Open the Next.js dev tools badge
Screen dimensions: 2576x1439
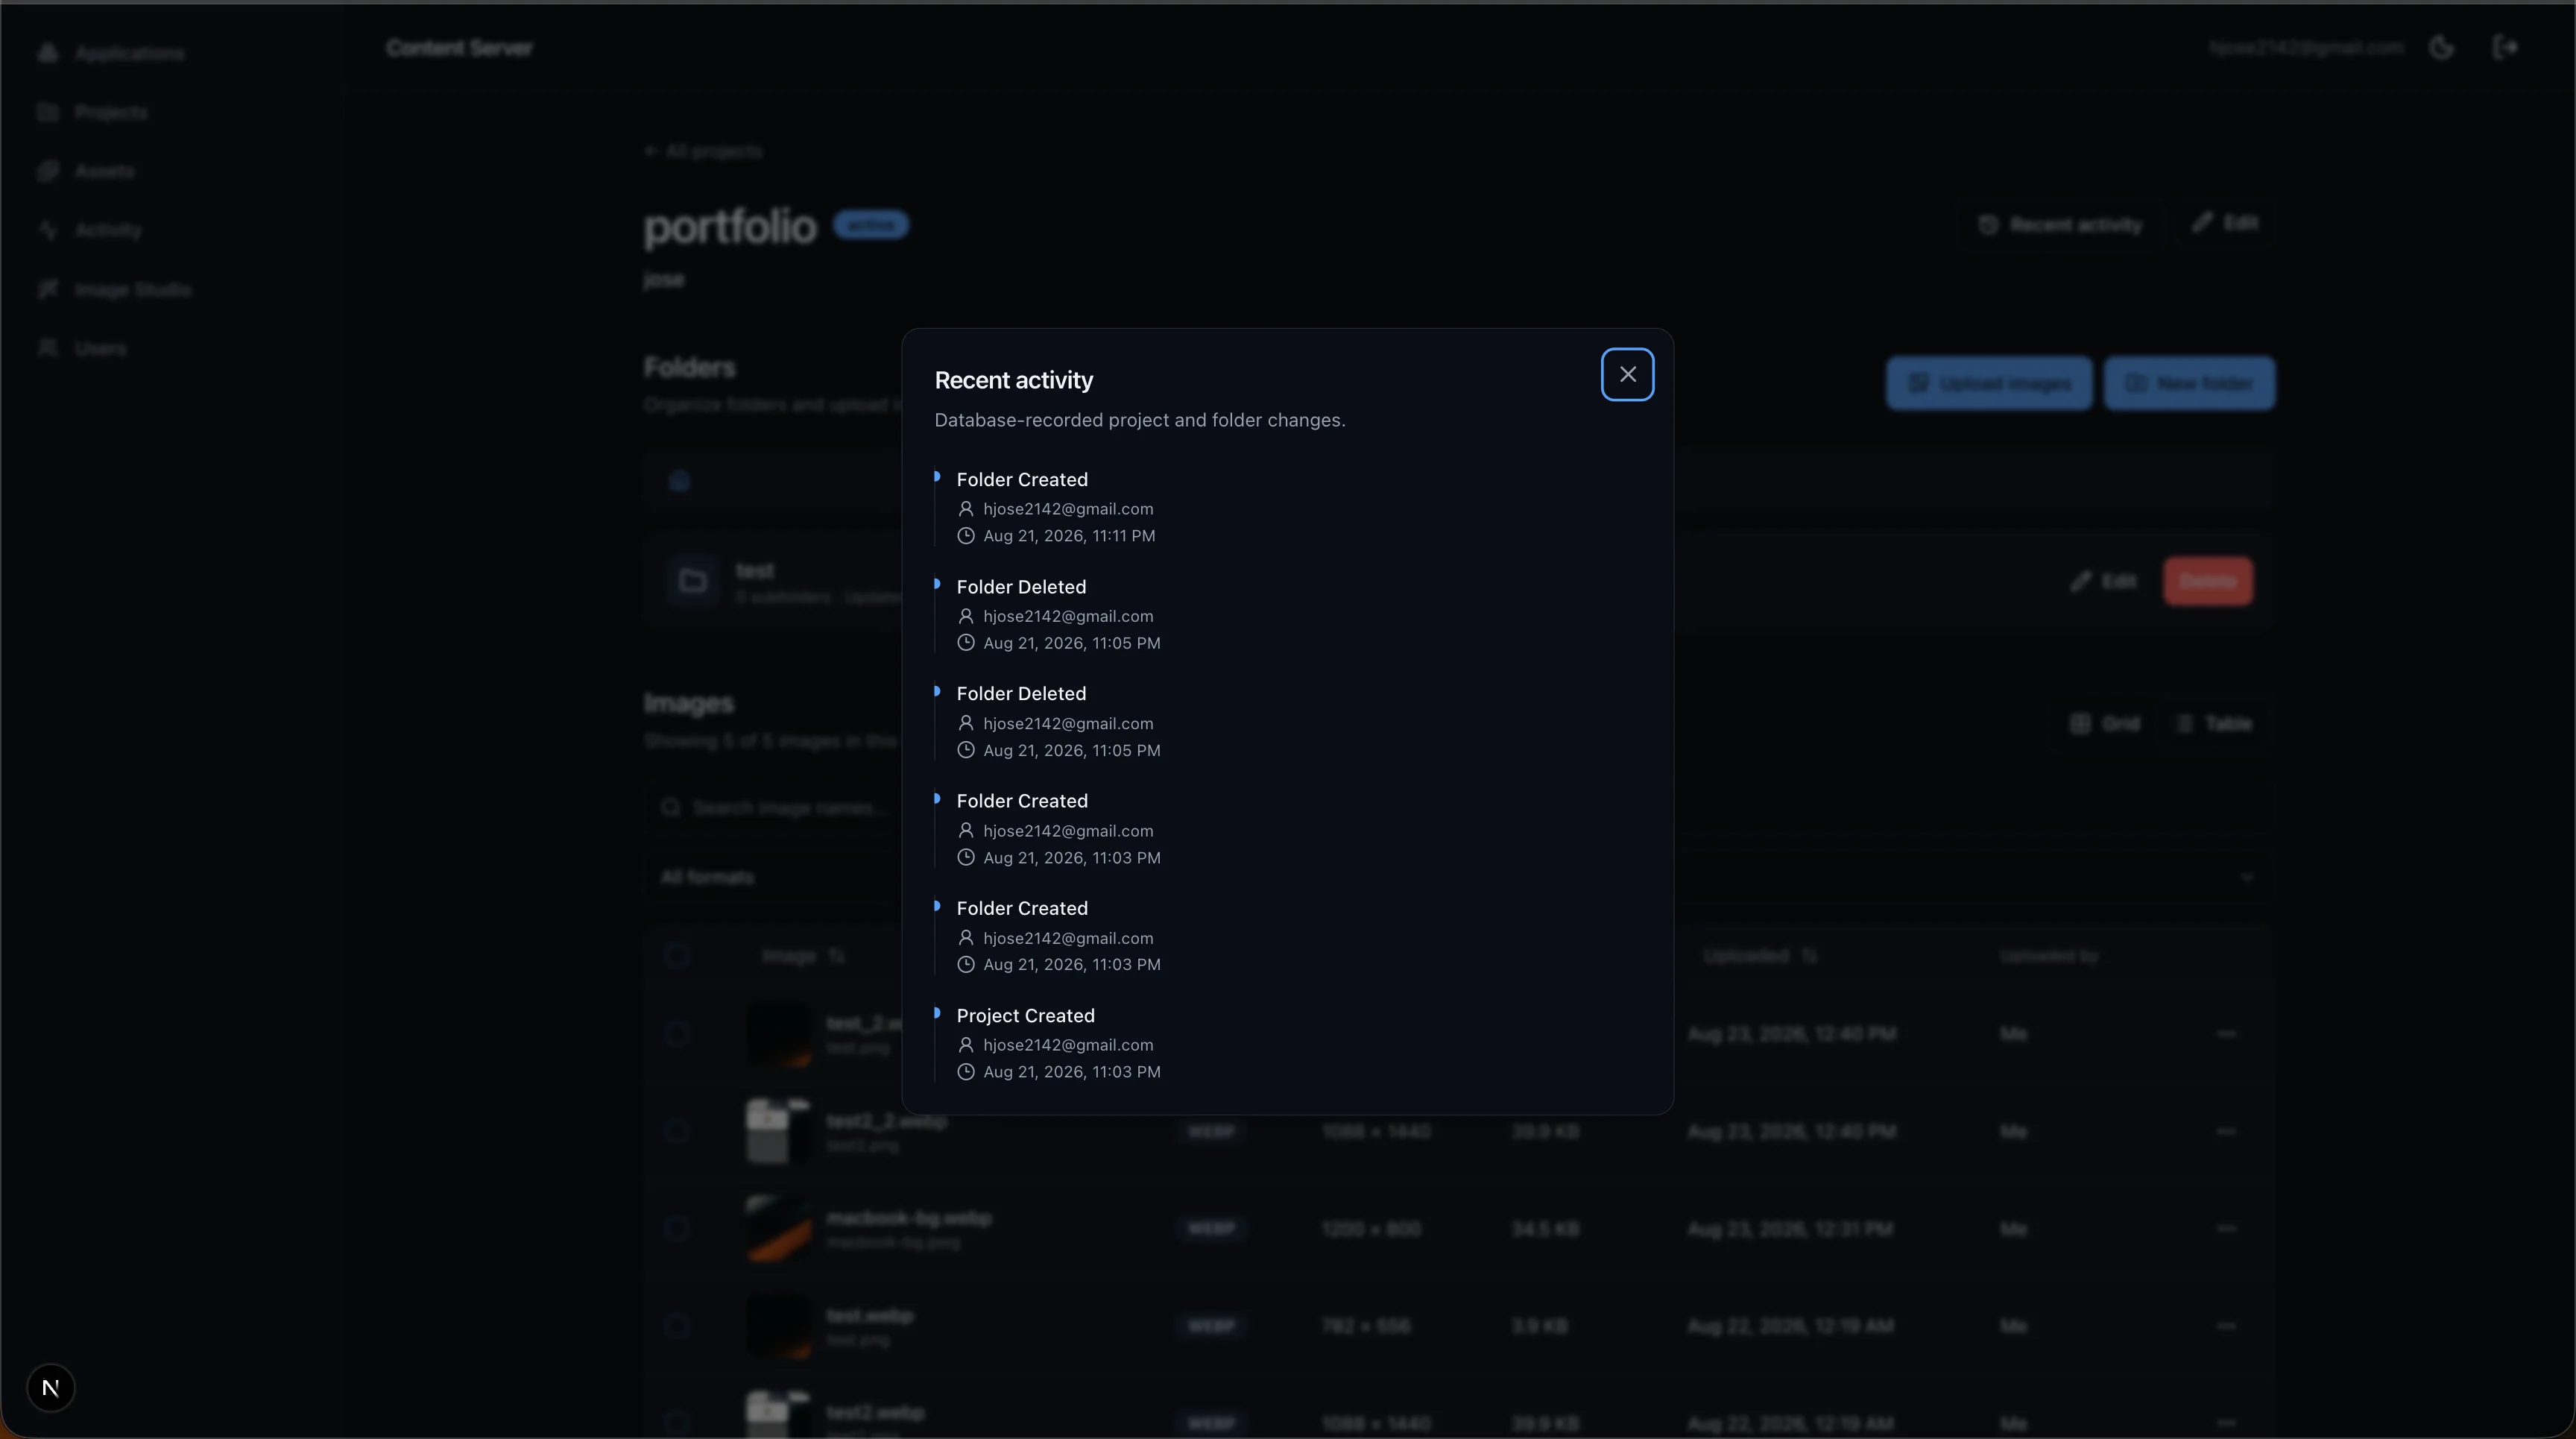pos(50,1387)
